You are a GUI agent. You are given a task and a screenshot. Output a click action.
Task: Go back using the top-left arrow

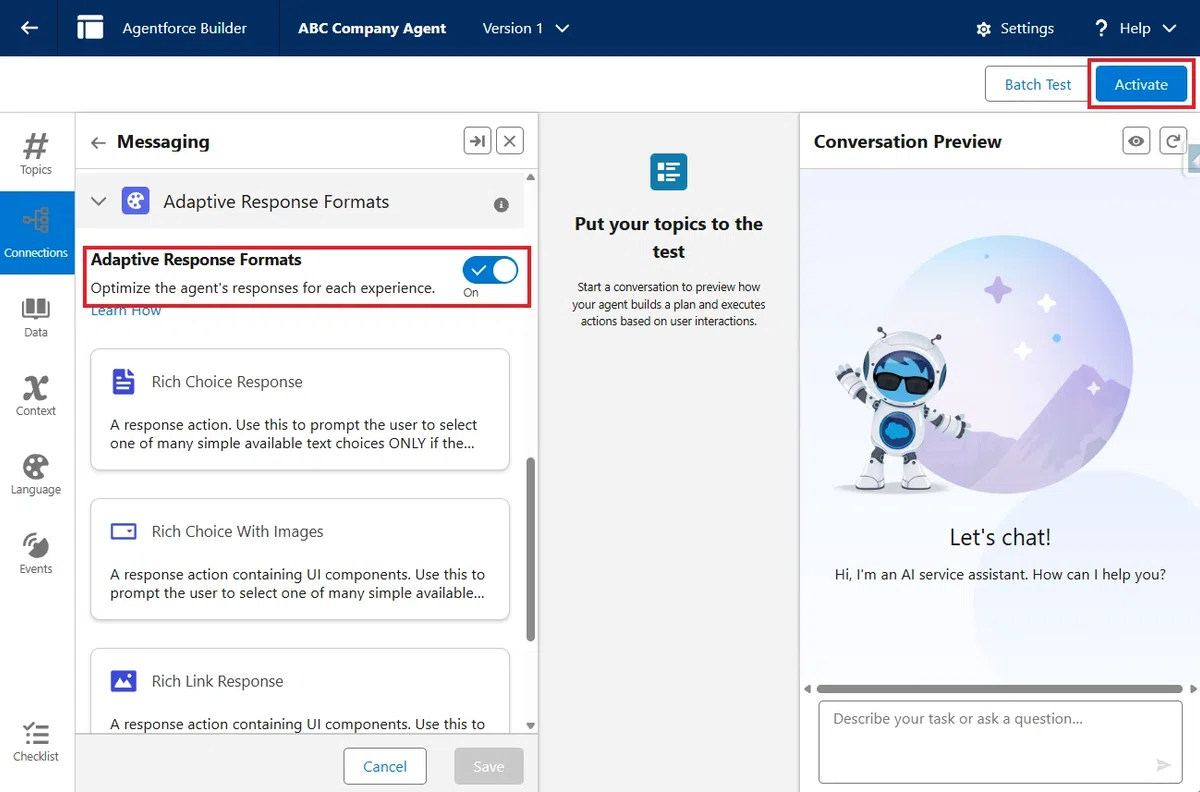(x=29, y=28)
